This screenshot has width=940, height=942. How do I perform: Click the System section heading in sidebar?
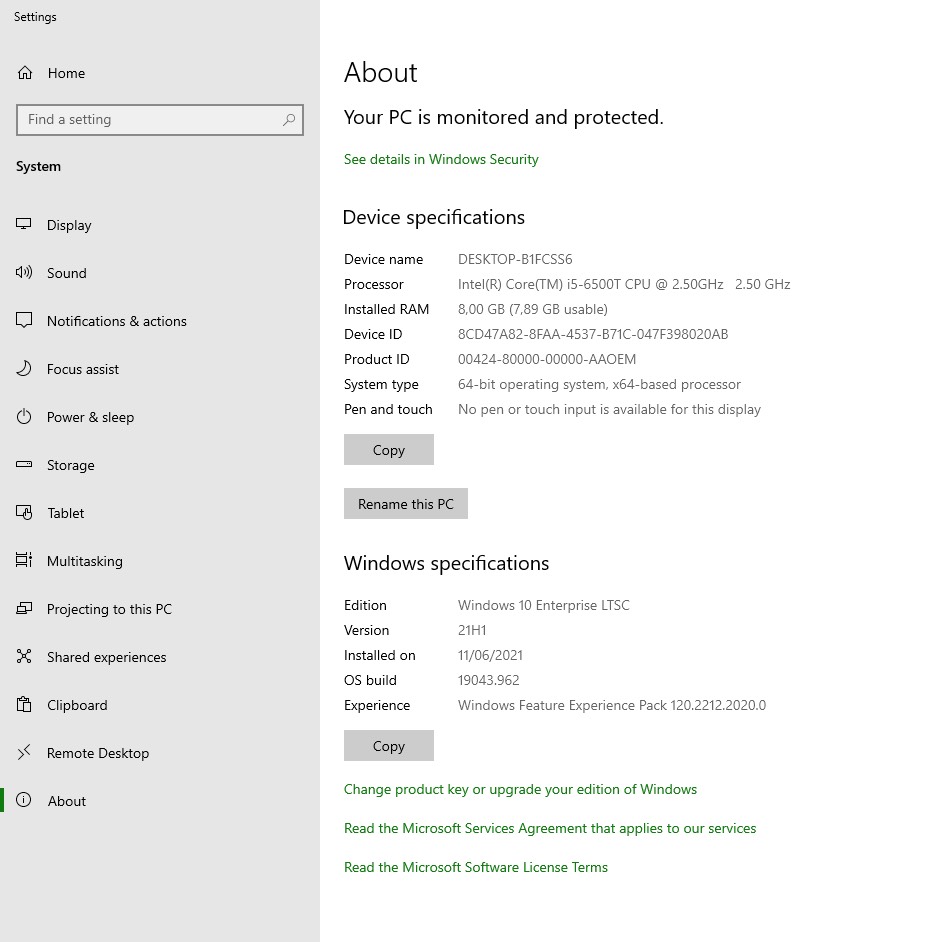(x=38, y=166)
